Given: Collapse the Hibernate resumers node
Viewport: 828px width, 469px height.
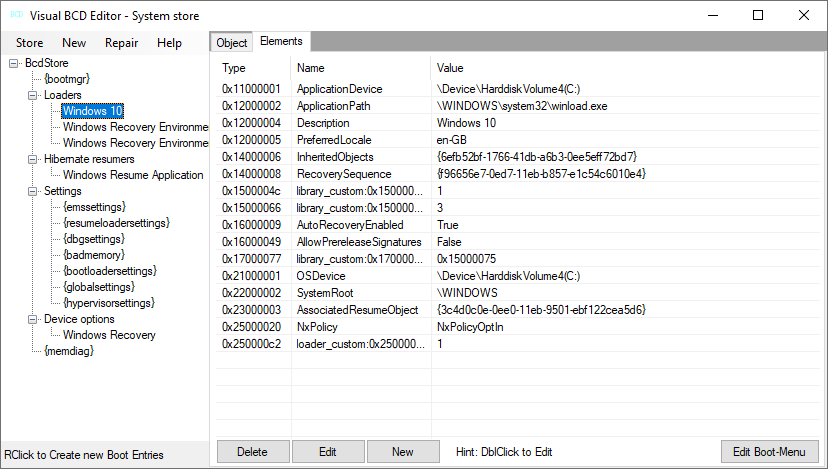Looking at the screenshot, I should click(x=33, y=160).
